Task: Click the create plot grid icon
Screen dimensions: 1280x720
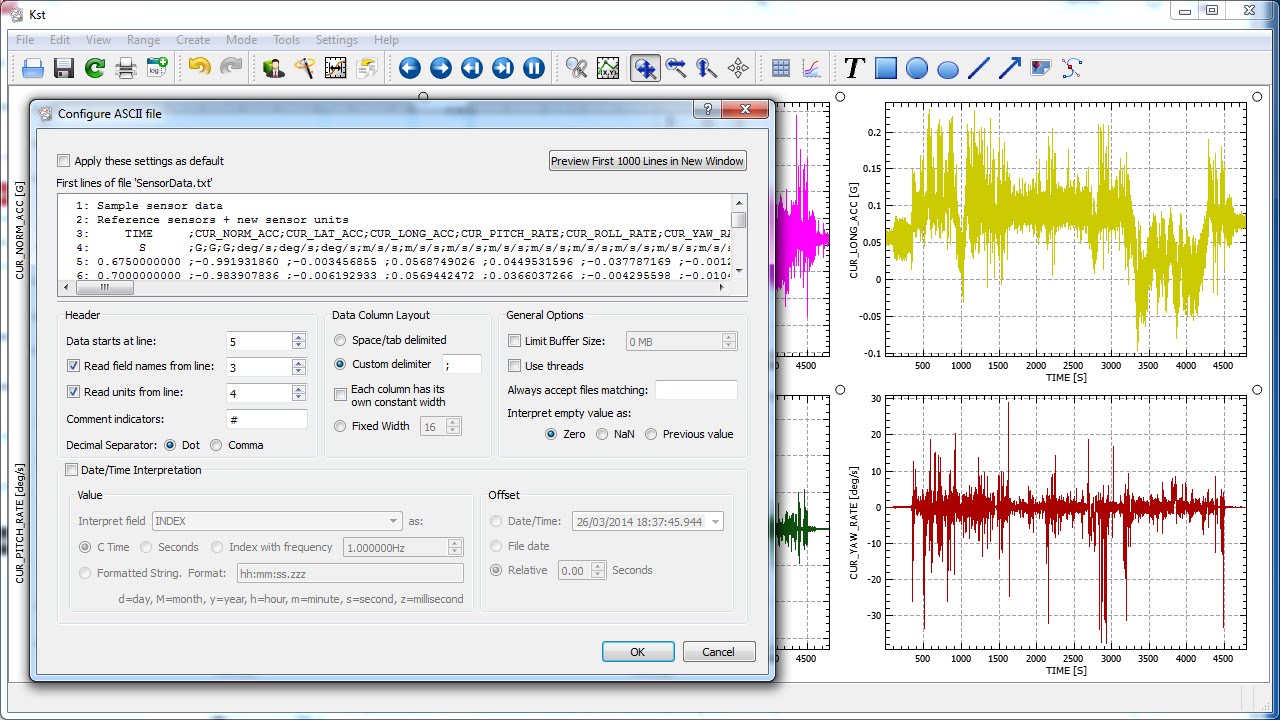Action: pos(781,68)
